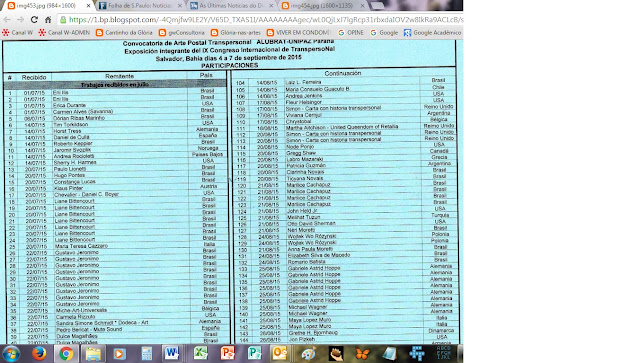Click the 'Grethe H. Bjornhaug' entry
Screen dimensions: 640x363
[313, 333]
